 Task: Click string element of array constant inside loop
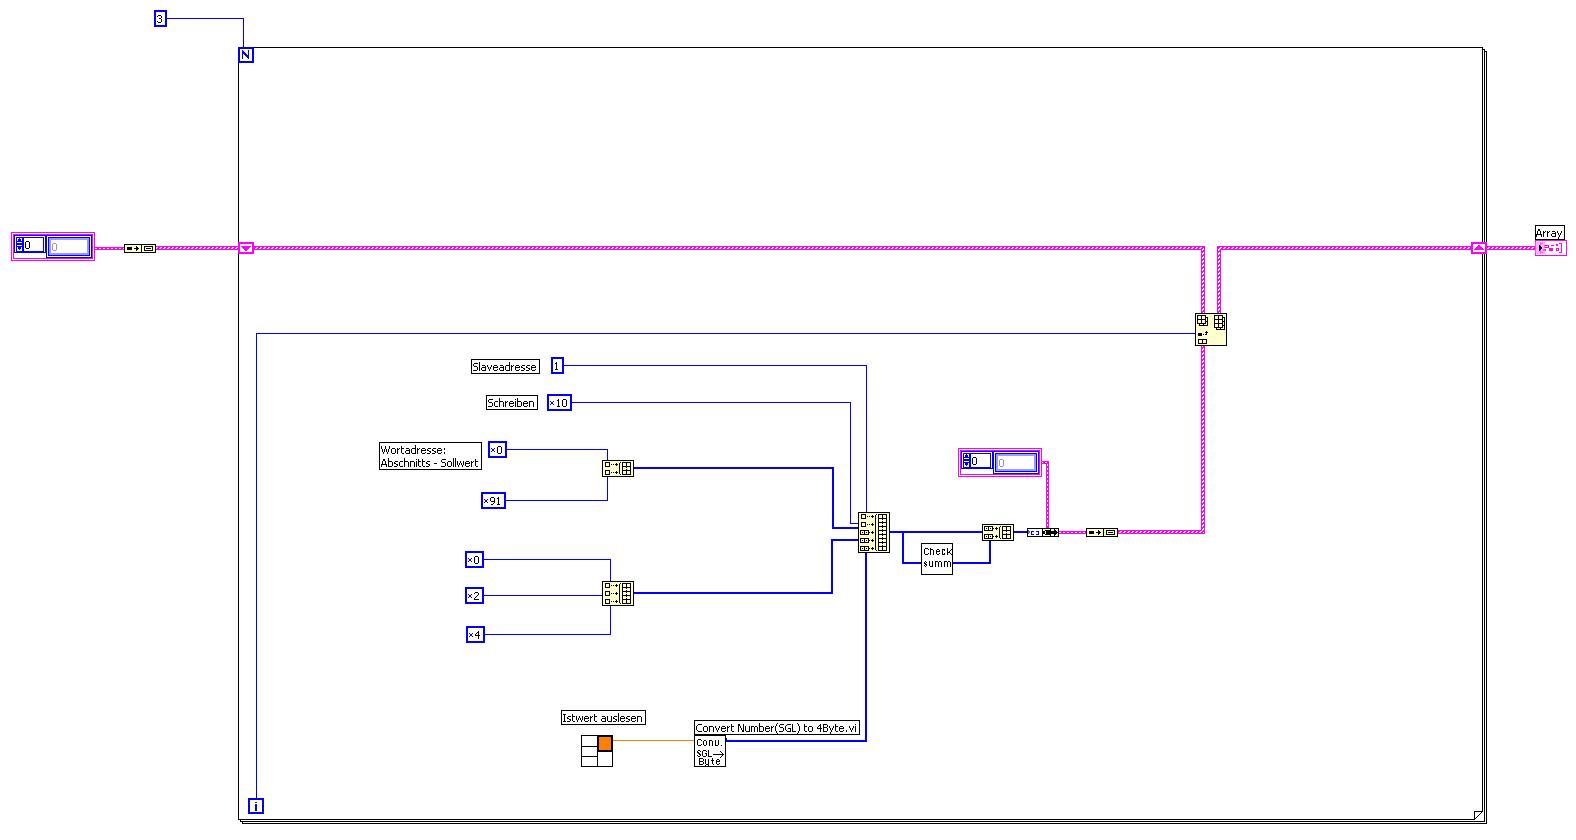[x=1016, y=463]
